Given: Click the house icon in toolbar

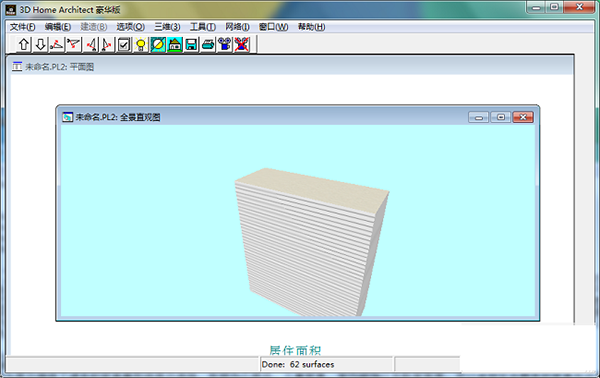Looking at the screenshot, I should coord(174,45).
